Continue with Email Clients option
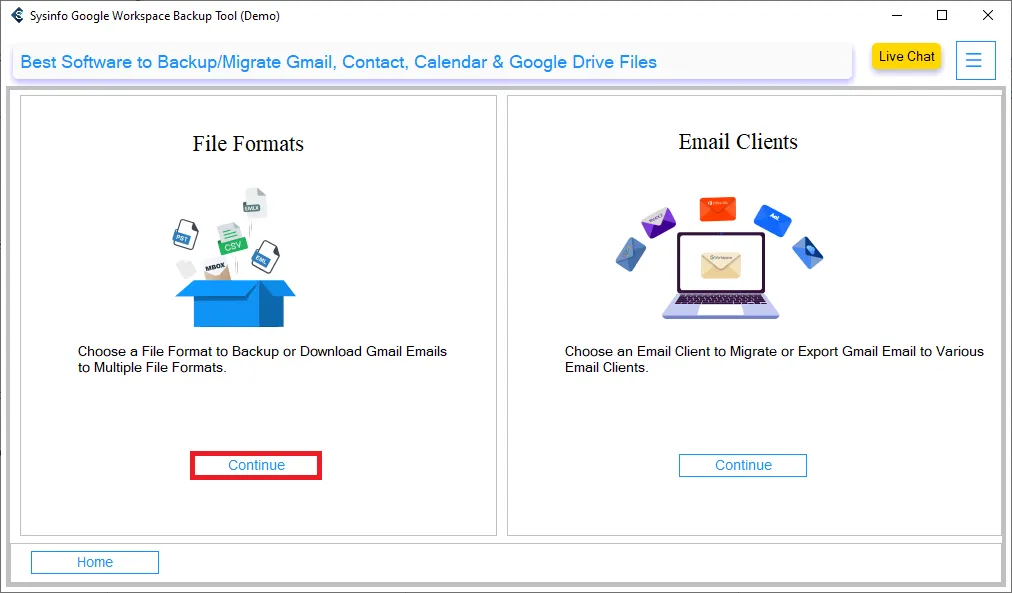The width and height of the screenshot is (1012, 593). click(x=743, y=465)
